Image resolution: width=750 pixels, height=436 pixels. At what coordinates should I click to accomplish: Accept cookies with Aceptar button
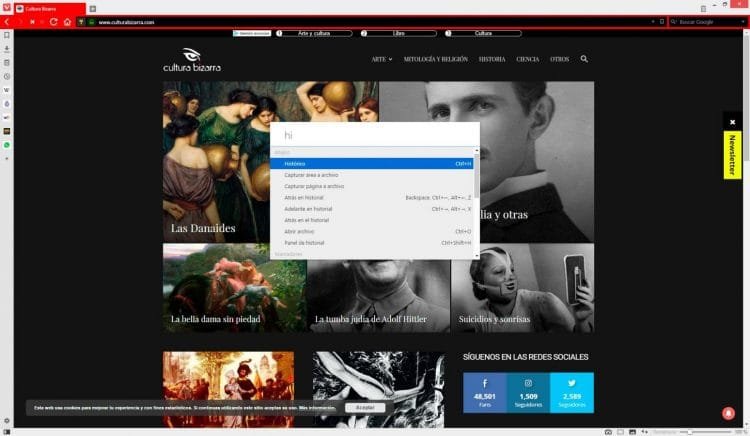[x=365, y=408]
